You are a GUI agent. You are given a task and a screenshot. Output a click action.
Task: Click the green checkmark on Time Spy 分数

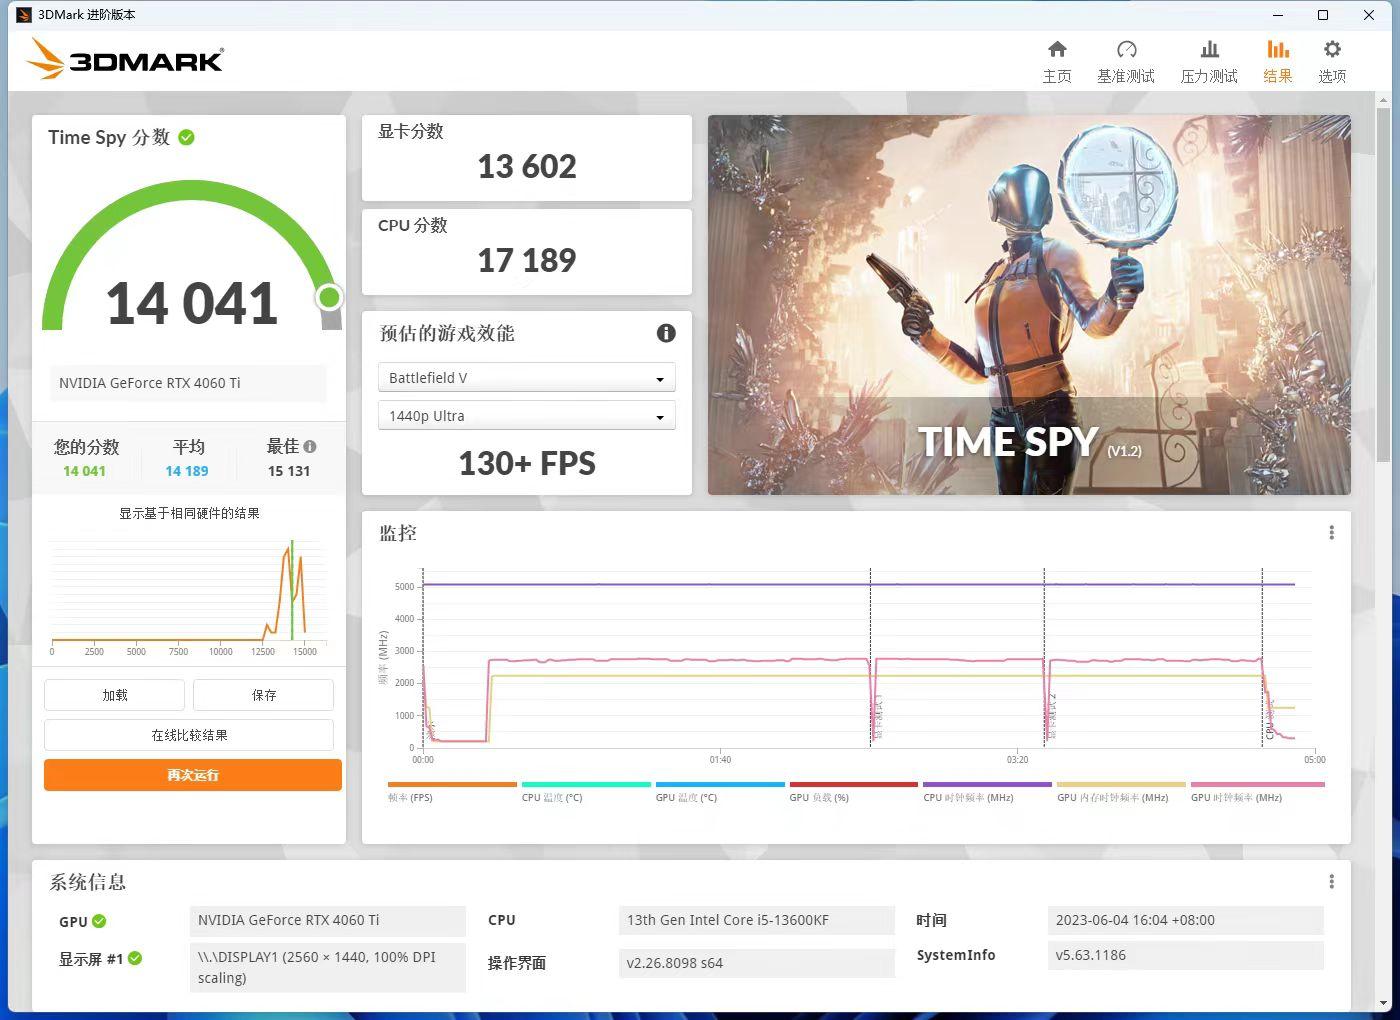(x=186, y=138)
